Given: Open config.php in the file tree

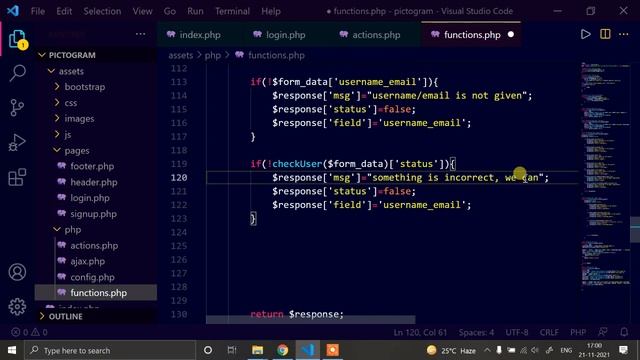Looking at the screenshot, I should tap(92, 277).
